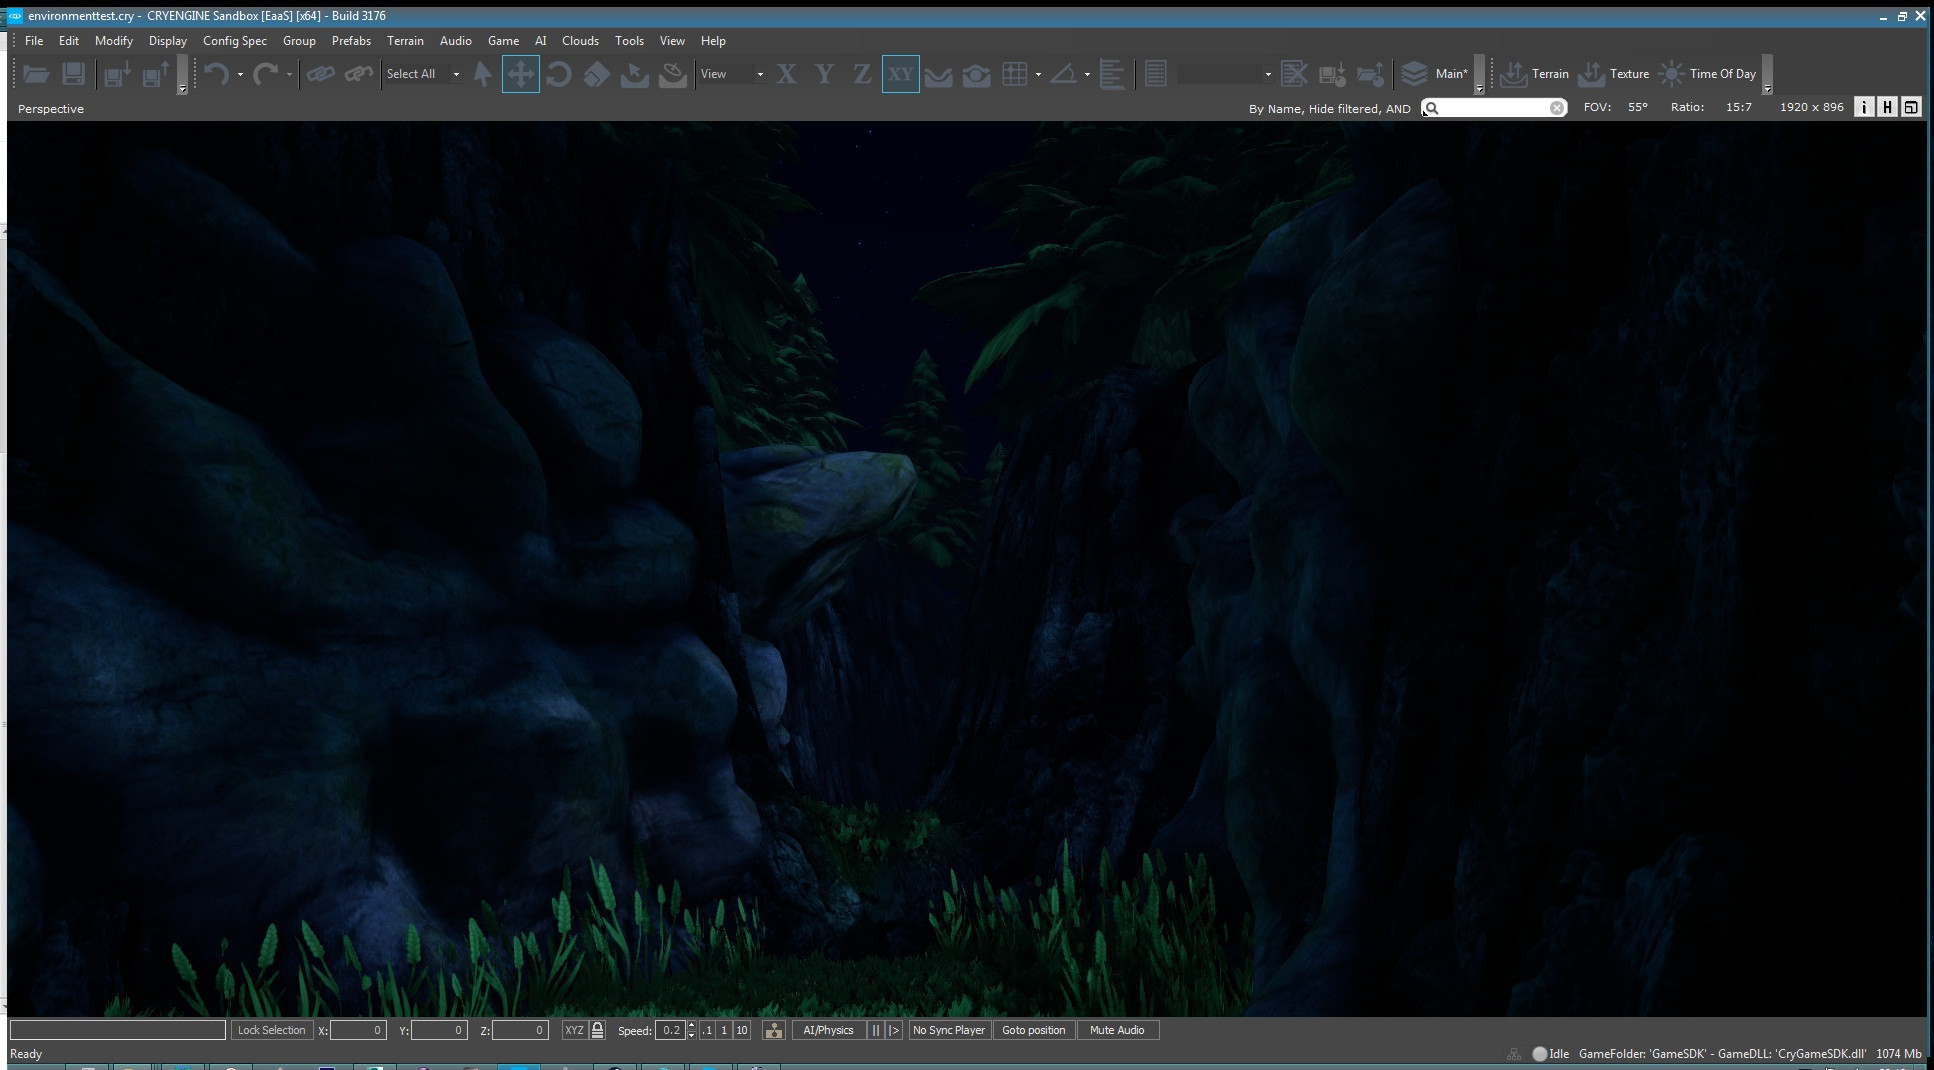The width and height of the screenshot is (1934, 1070).
Task: Select the arrow Select tool
Action: (x=483, y=74)
